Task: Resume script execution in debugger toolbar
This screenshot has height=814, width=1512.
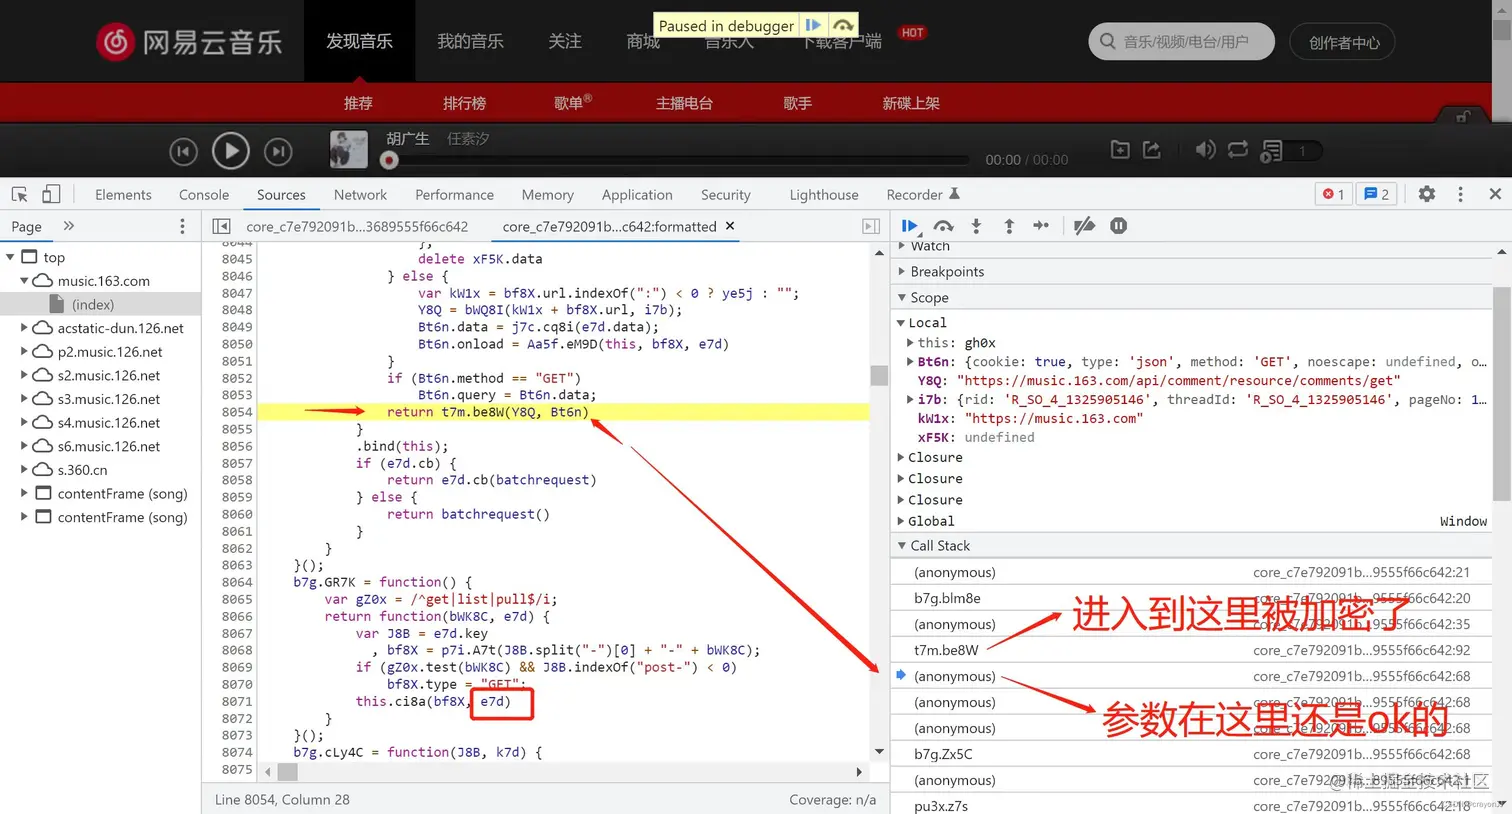Action: 909,226
